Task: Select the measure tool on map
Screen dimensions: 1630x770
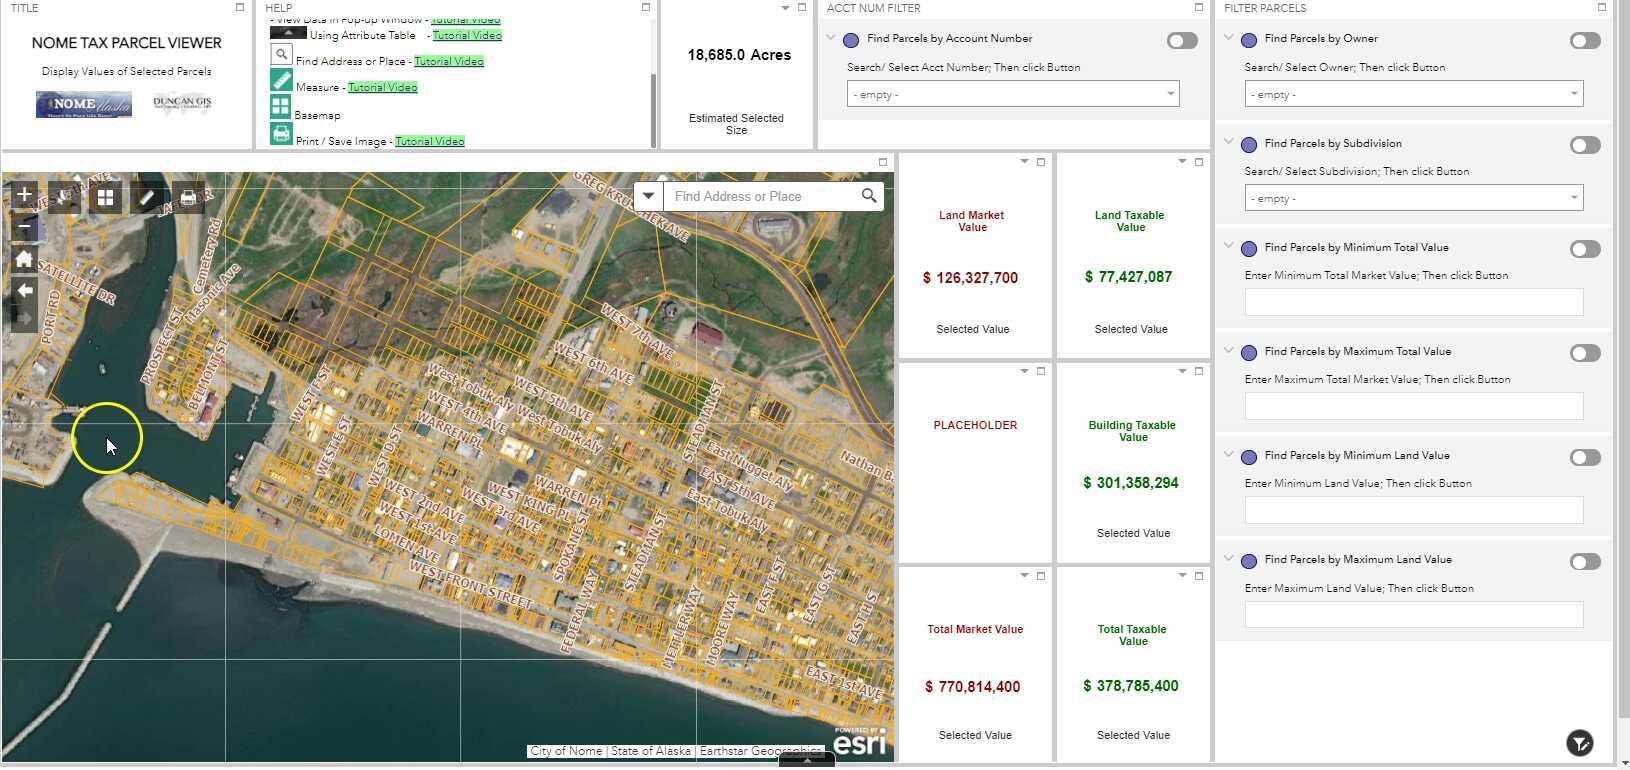Action: [x=146, y=197]
